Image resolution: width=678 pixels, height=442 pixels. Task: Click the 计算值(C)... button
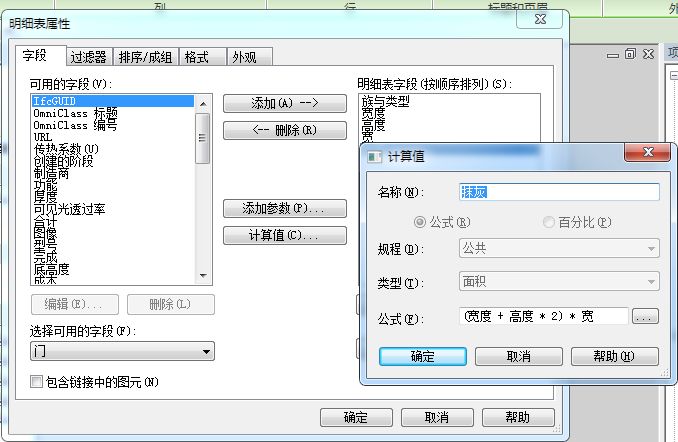[x=285, y=235]
